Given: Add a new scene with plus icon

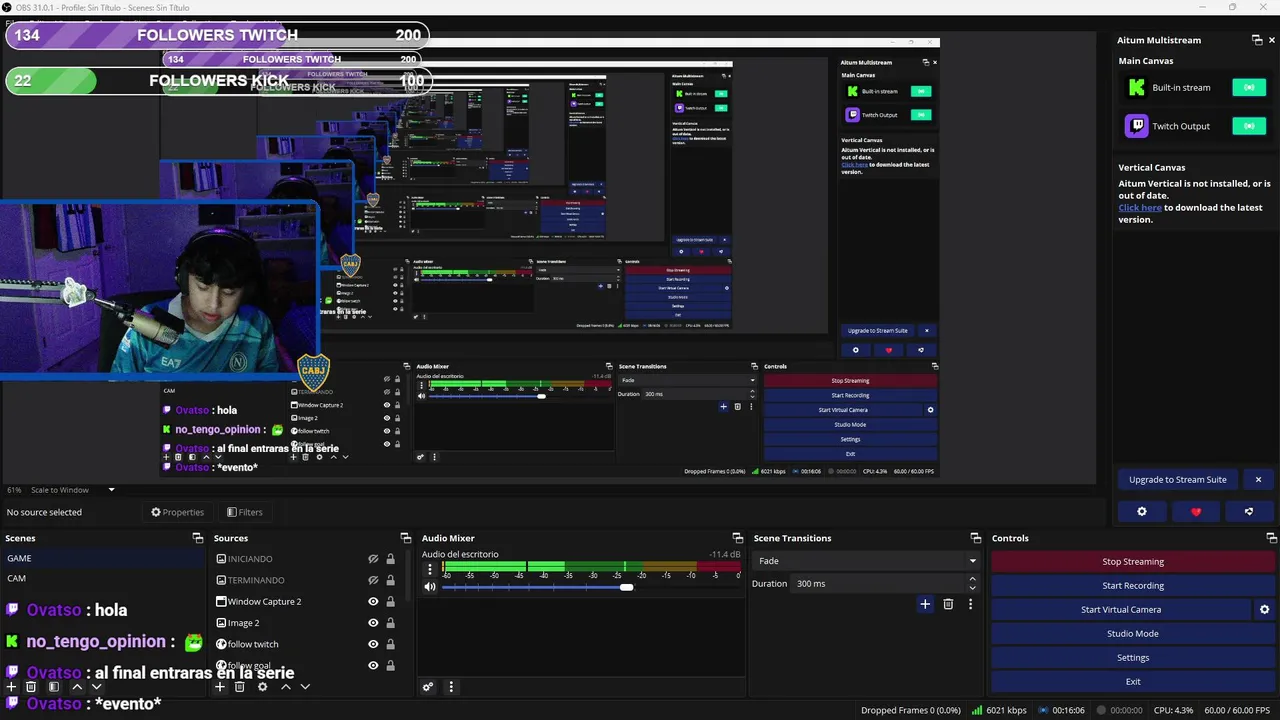Looking at the screenshot, I should pos(11,687).
